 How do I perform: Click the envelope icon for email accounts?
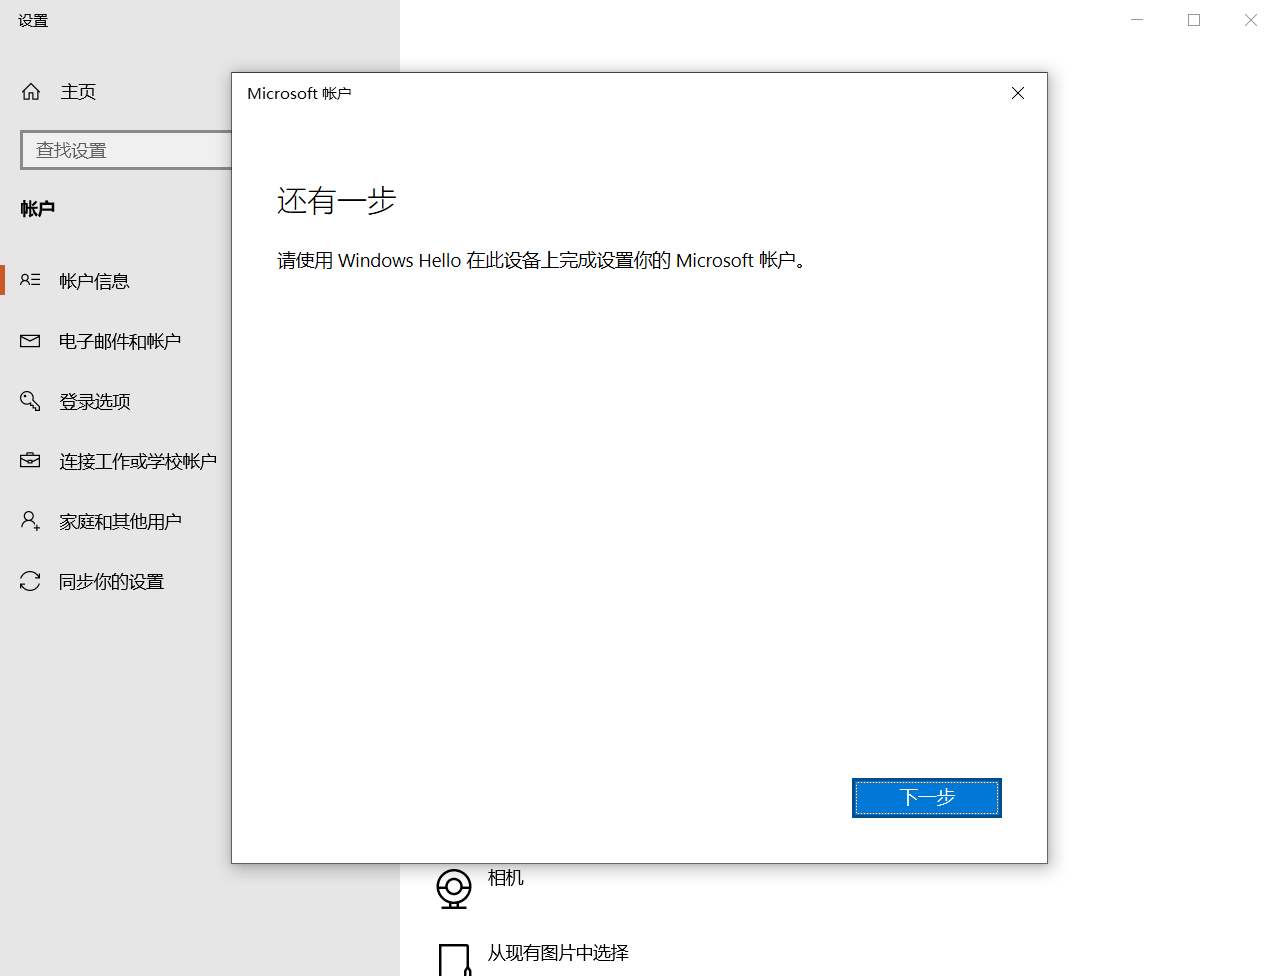30,341
